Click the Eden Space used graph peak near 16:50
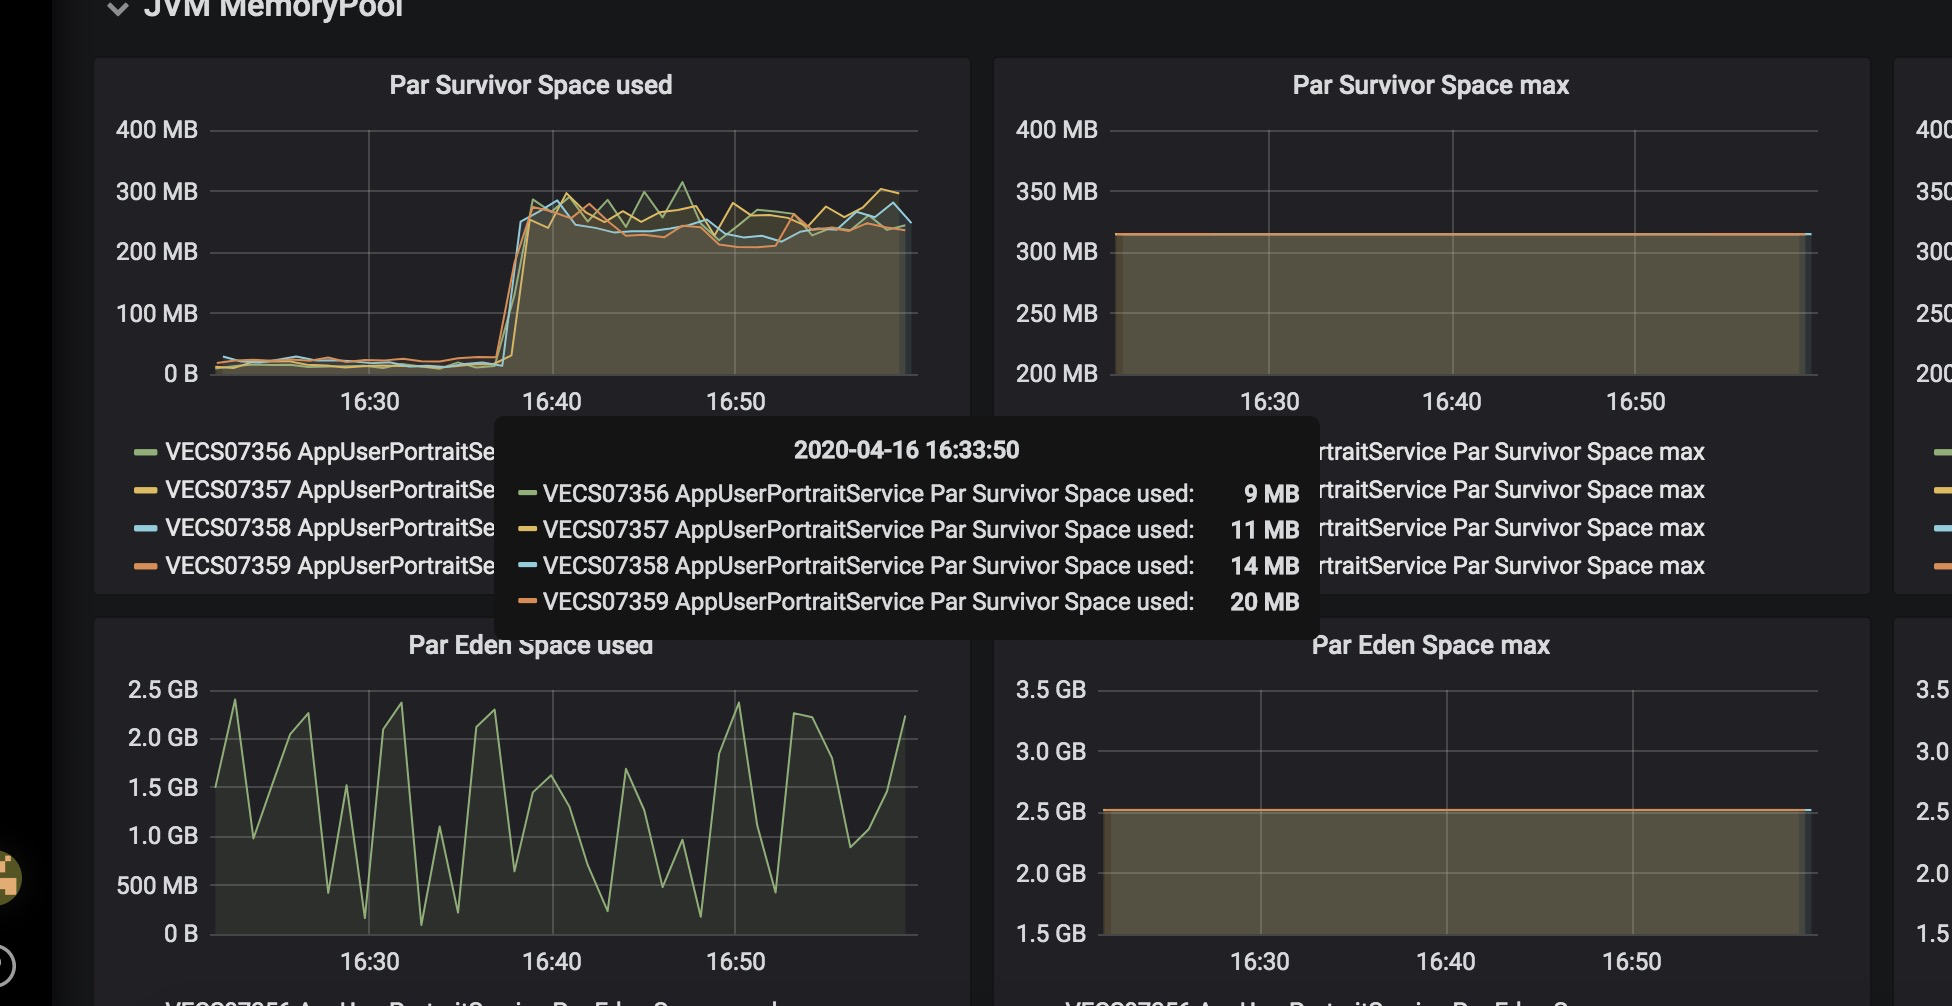Viewport: 1952px width, 1006px height. pyautogui.click(x=738, y=703)
